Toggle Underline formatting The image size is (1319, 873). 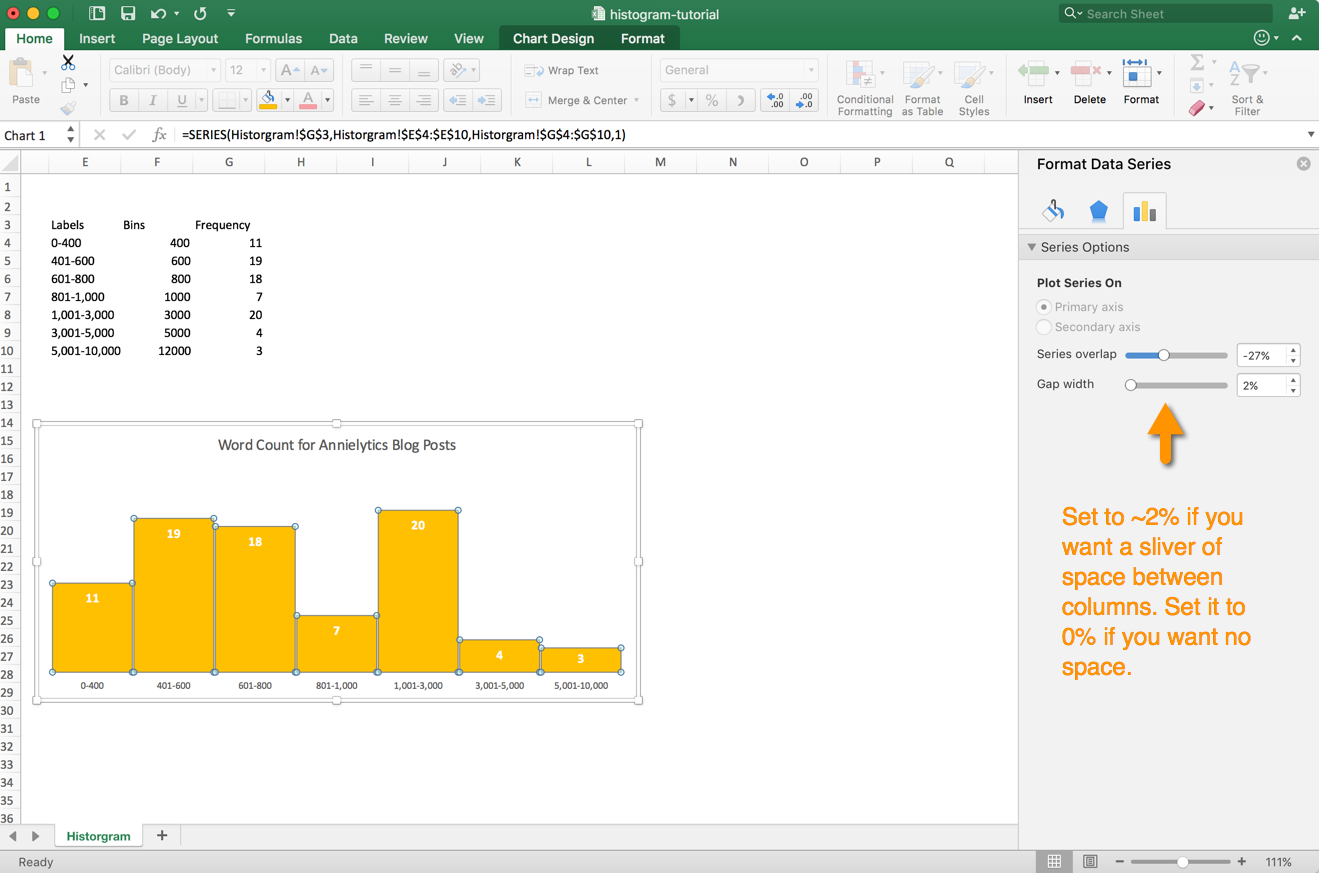click(181, 100)
